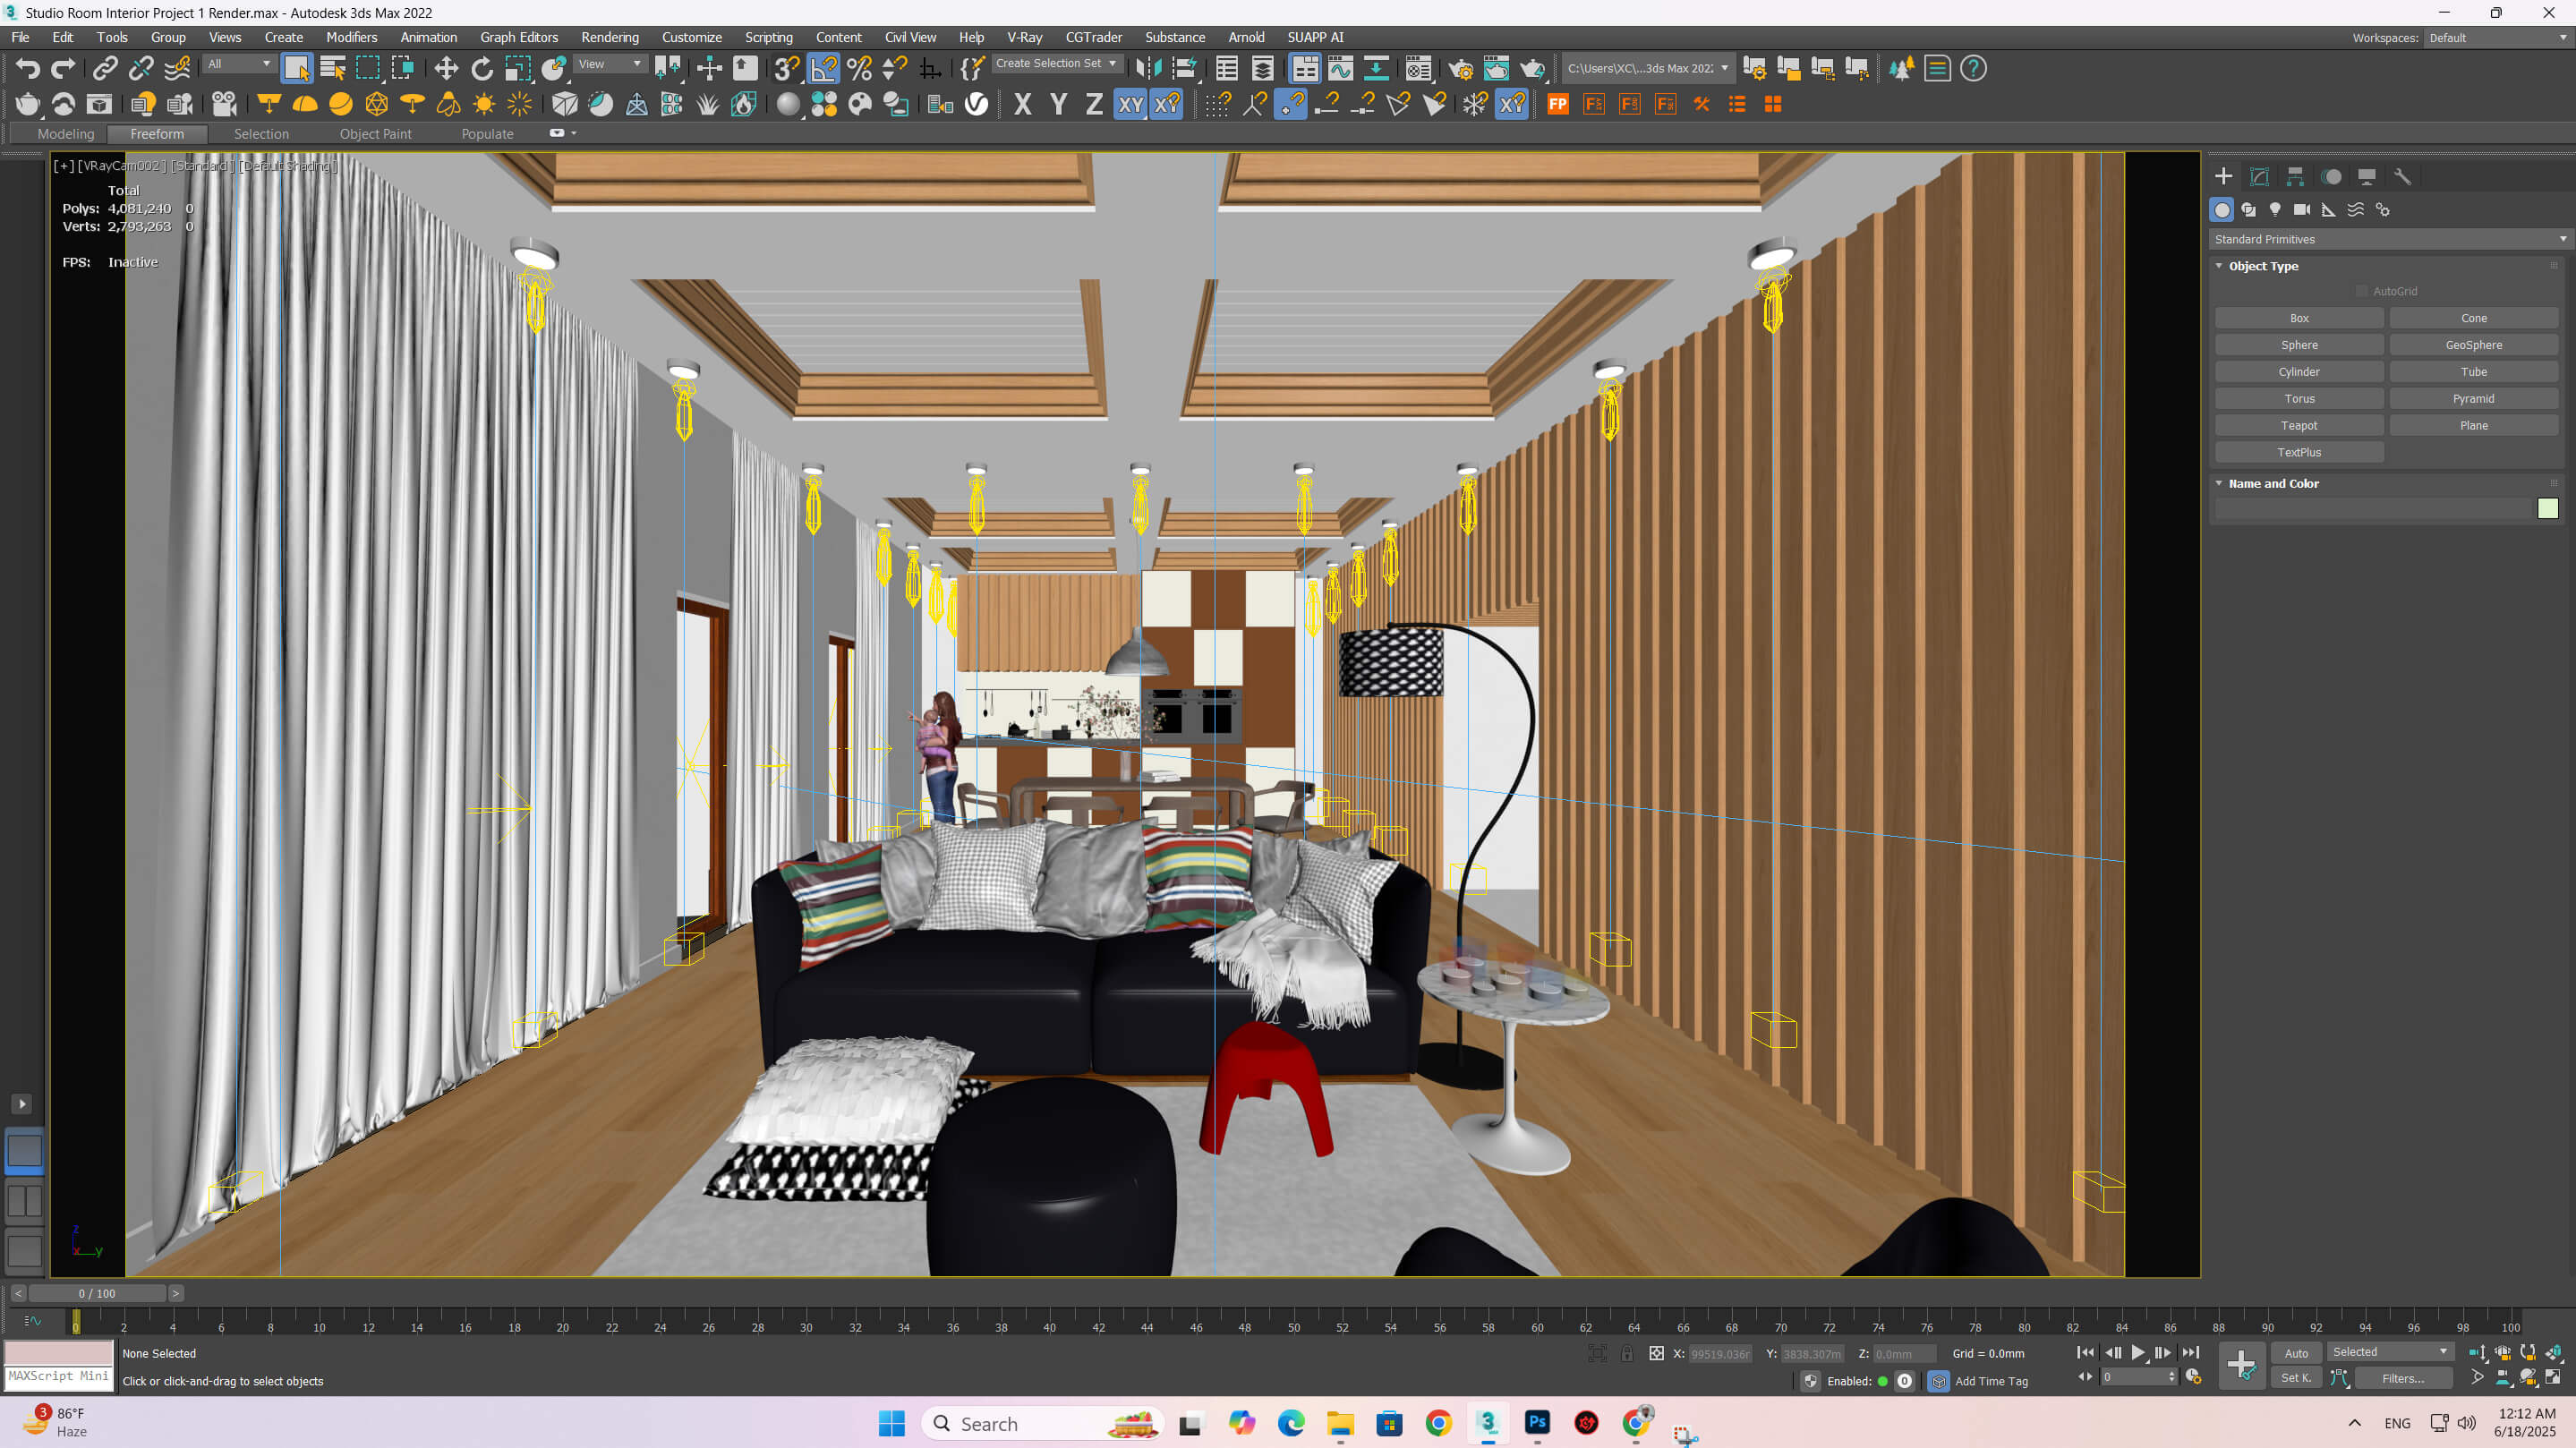Open the Graph Editors menu
Viewport: 2576px width, 1448px height.
coord(518,37)
